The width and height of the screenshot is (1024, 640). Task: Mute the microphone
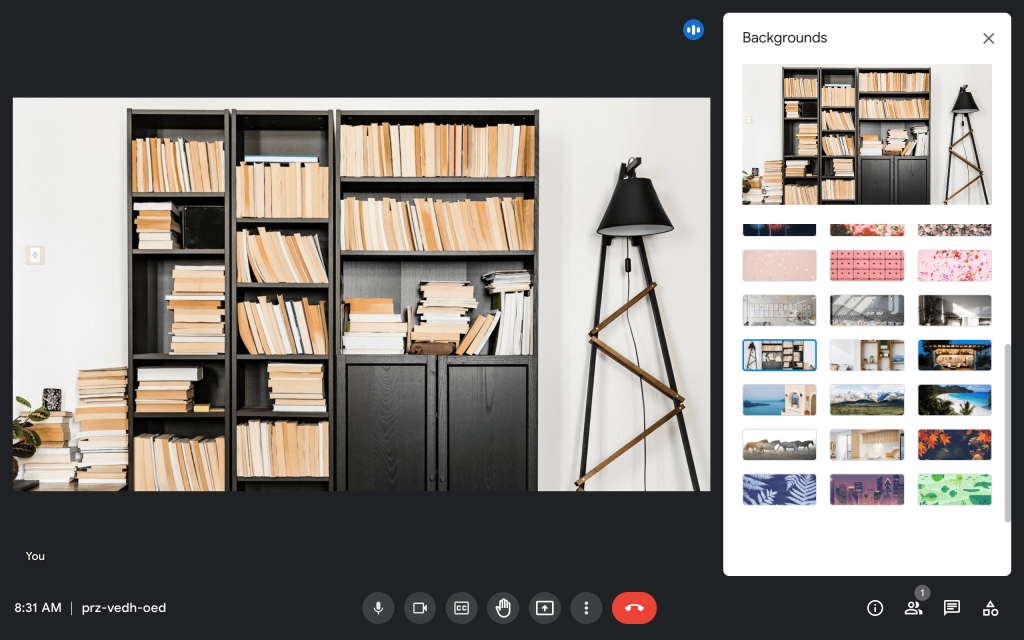click(378, 608)
